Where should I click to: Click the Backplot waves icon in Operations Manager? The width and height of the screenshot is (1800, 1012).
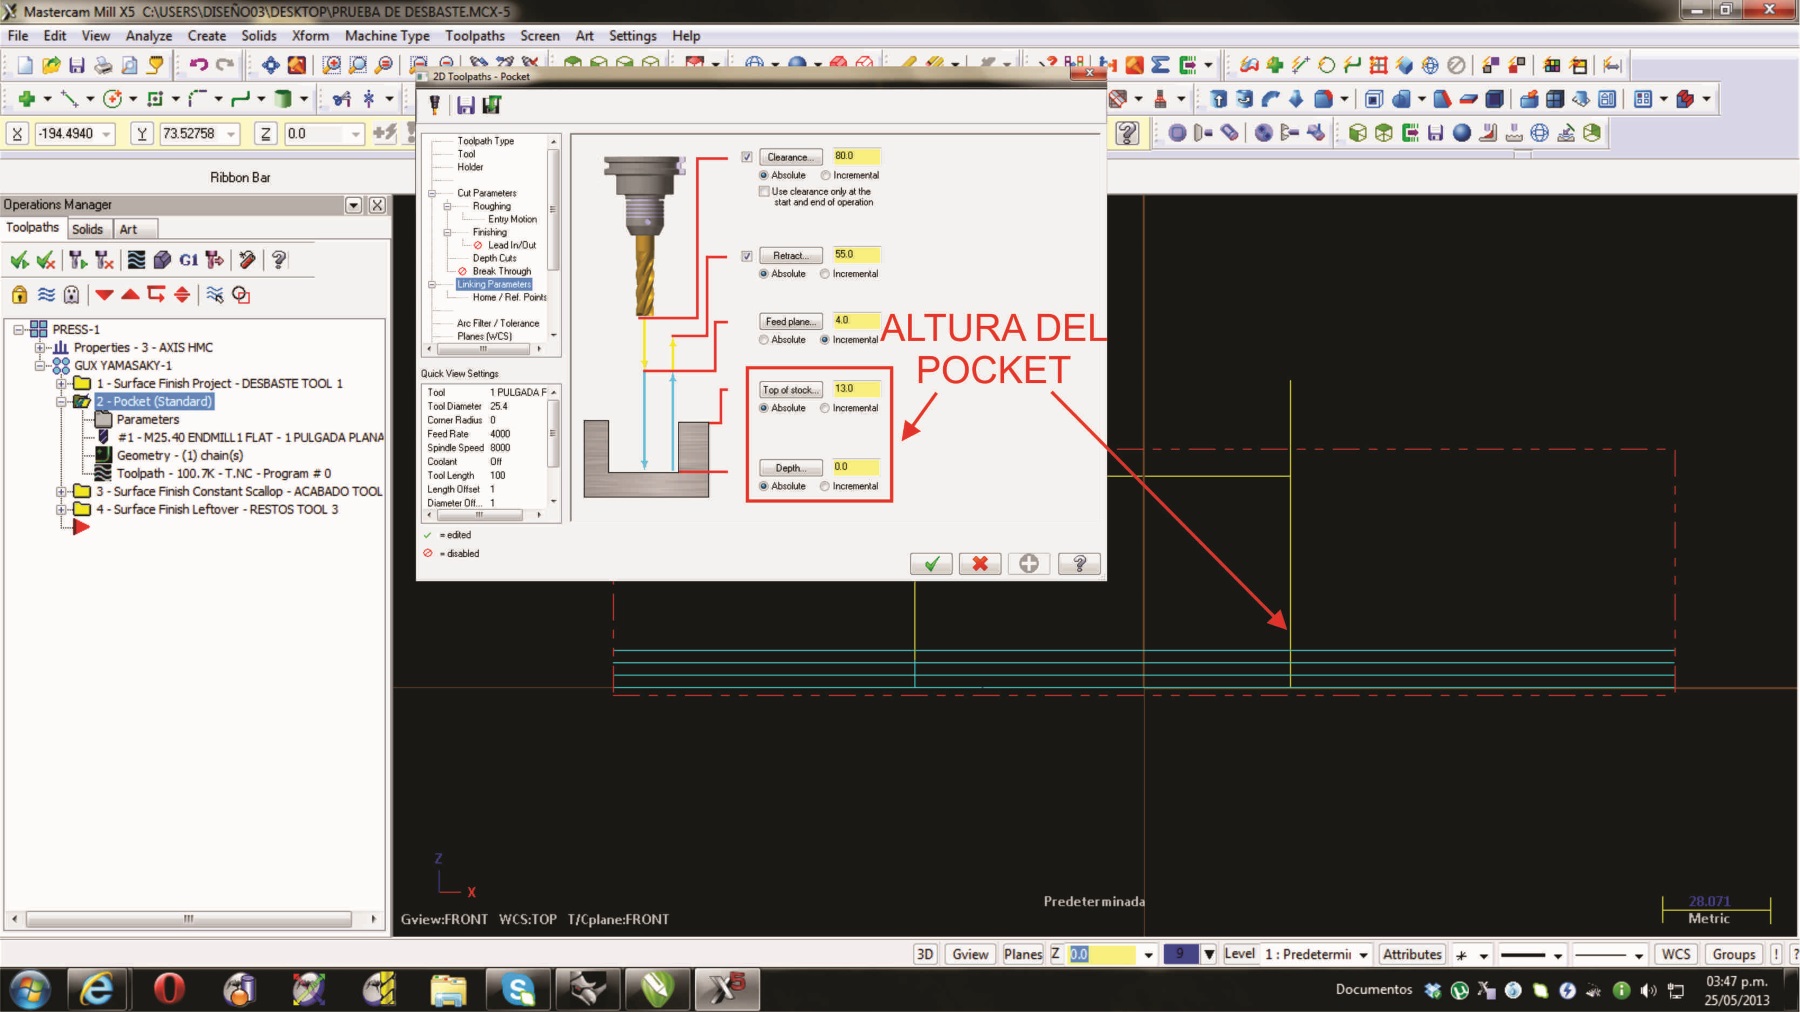137,261
